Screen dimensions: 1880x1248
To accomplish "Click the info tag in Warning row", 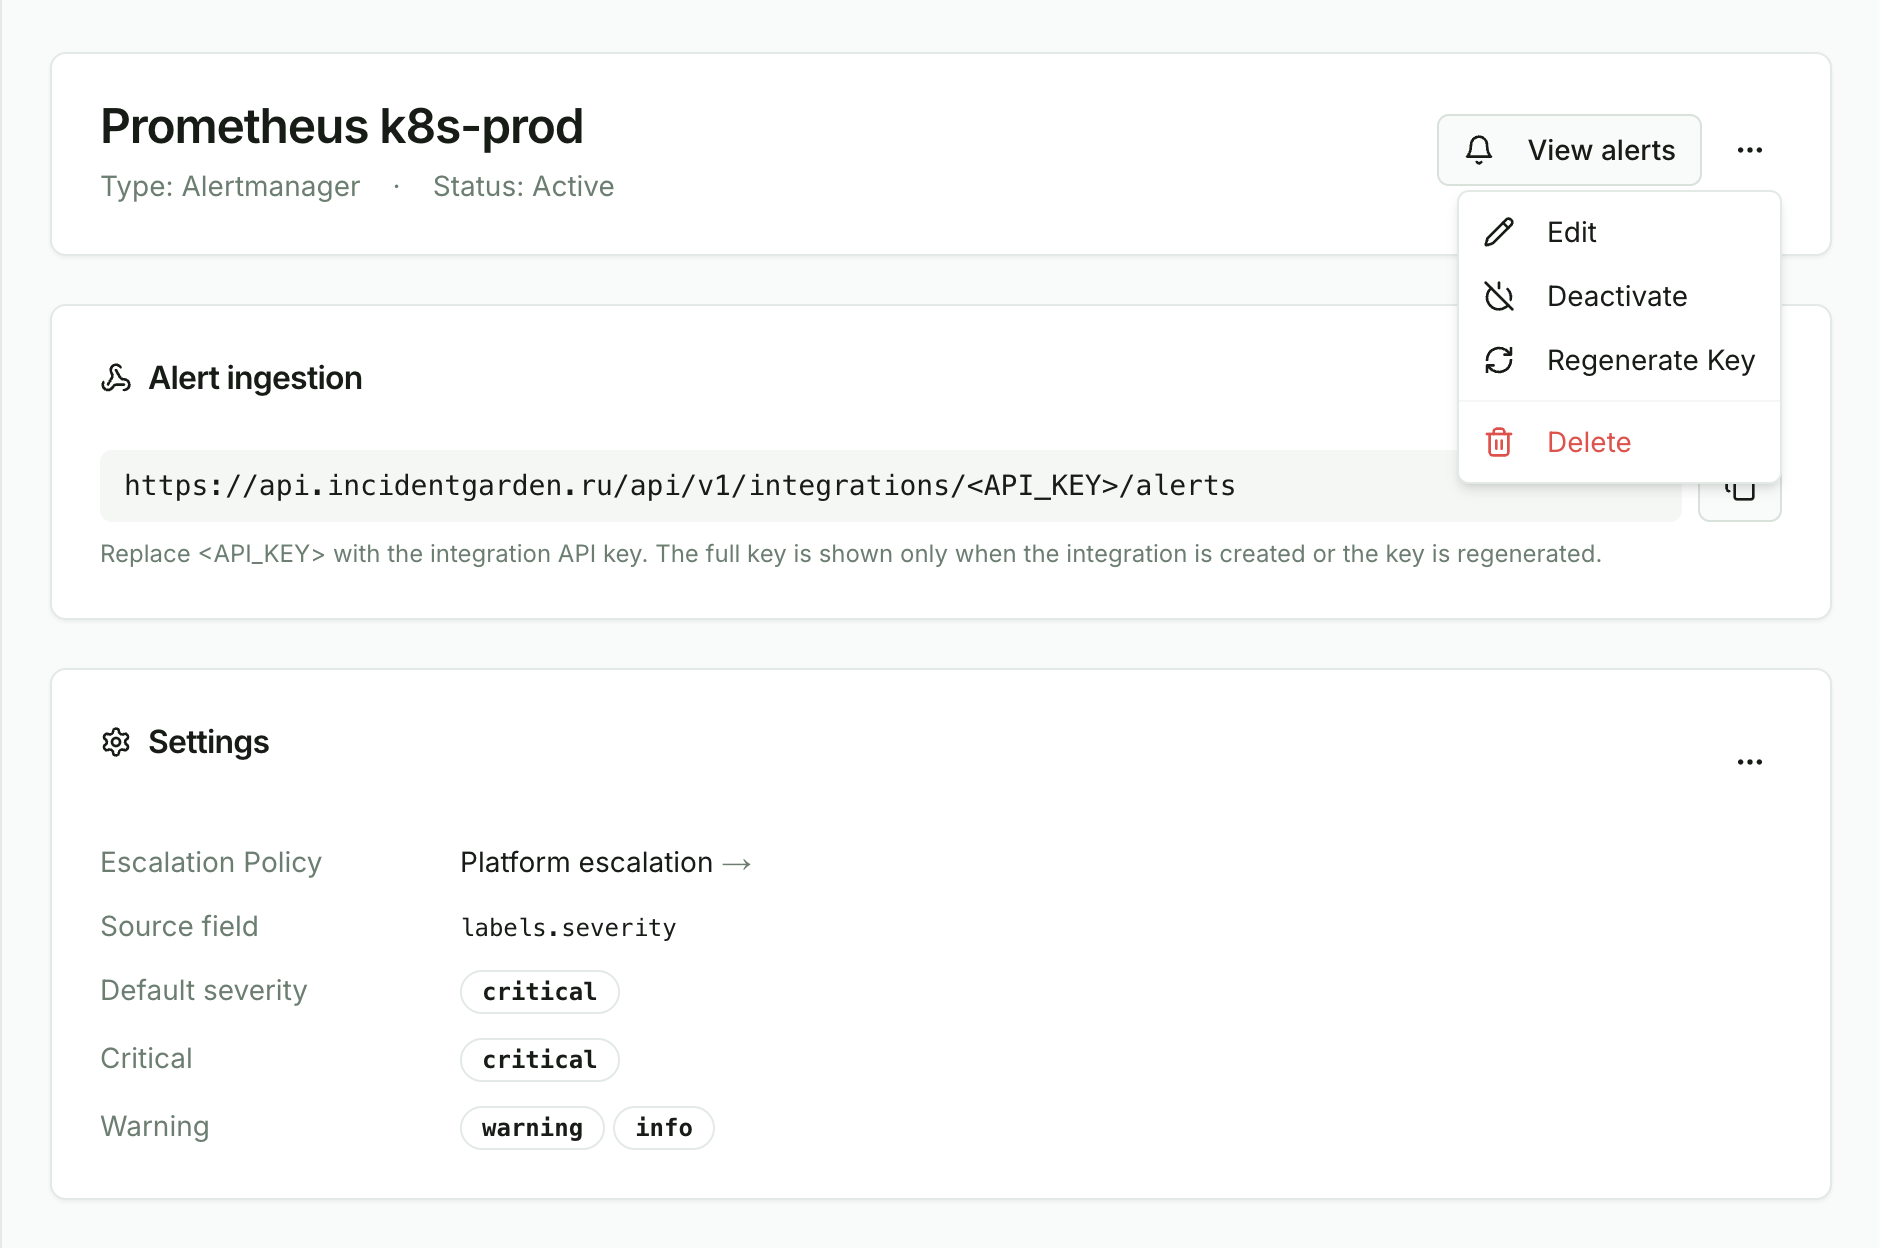I will 664,1128.
